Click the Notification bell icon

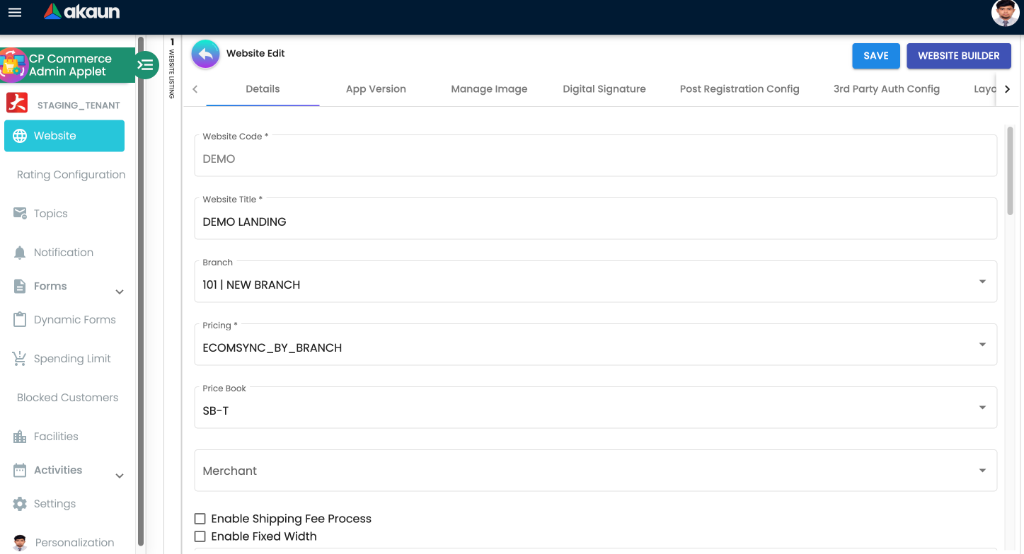20,253
